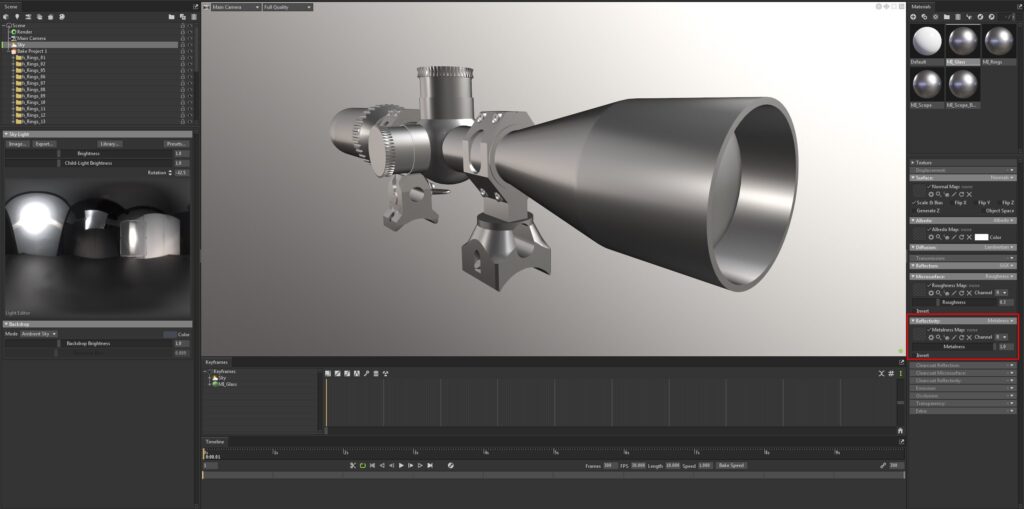Open the Main Camera dropdown

(x=235, y=7)
